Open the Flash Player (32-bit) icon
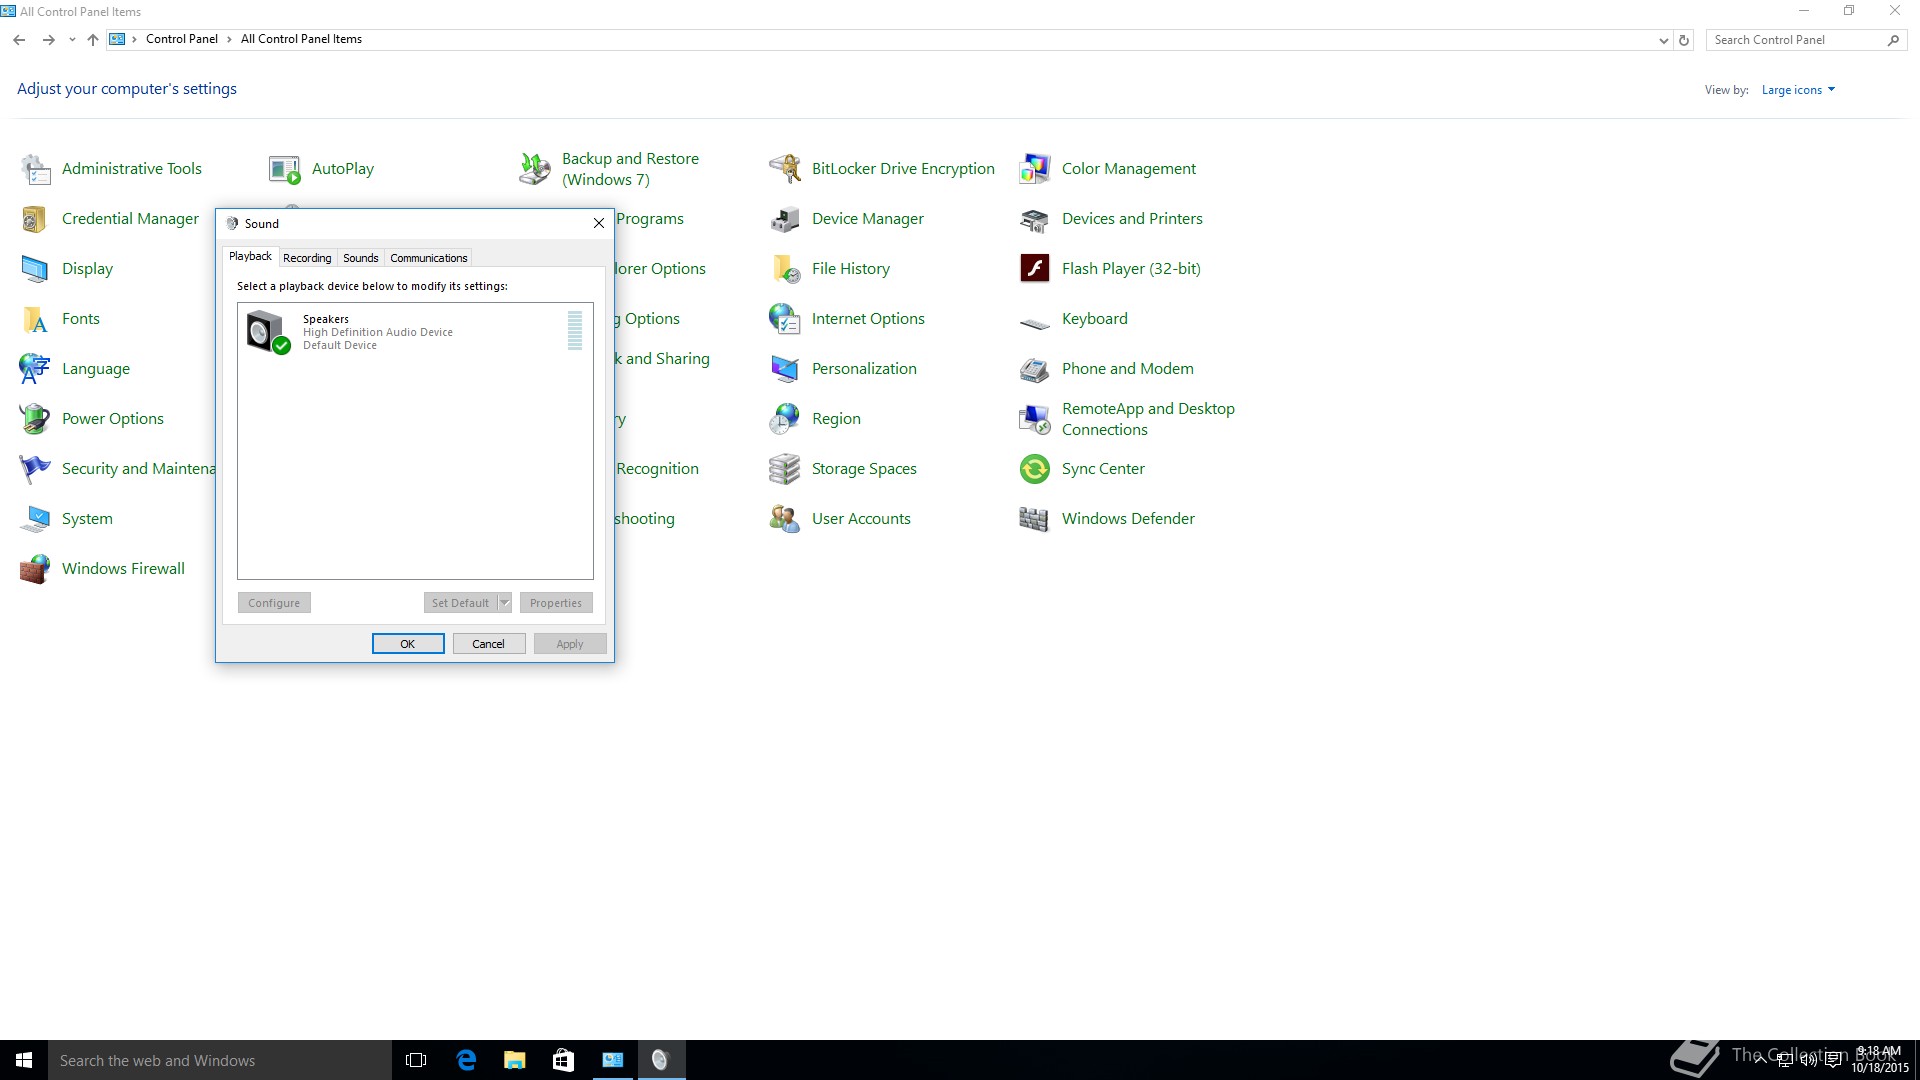Viewport: 1920px width, 1080px height. click(1034, 269)
